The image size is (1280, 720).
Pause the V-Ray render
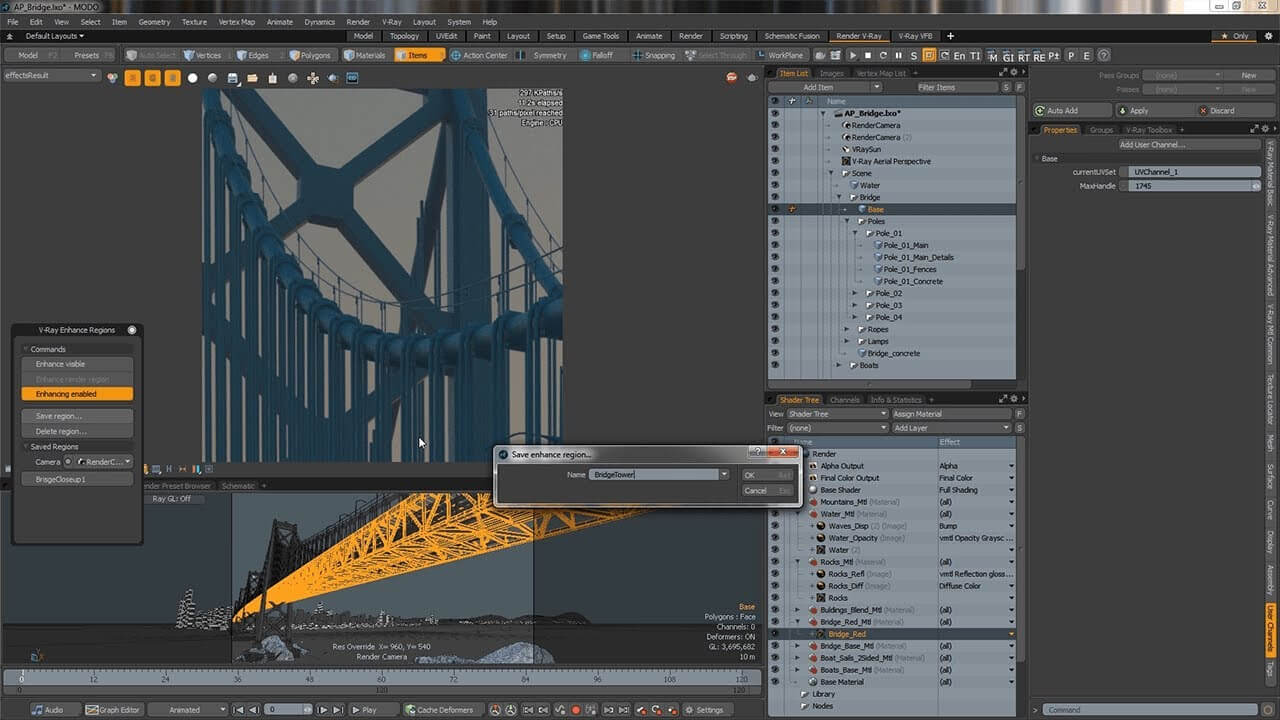[898, 56]
